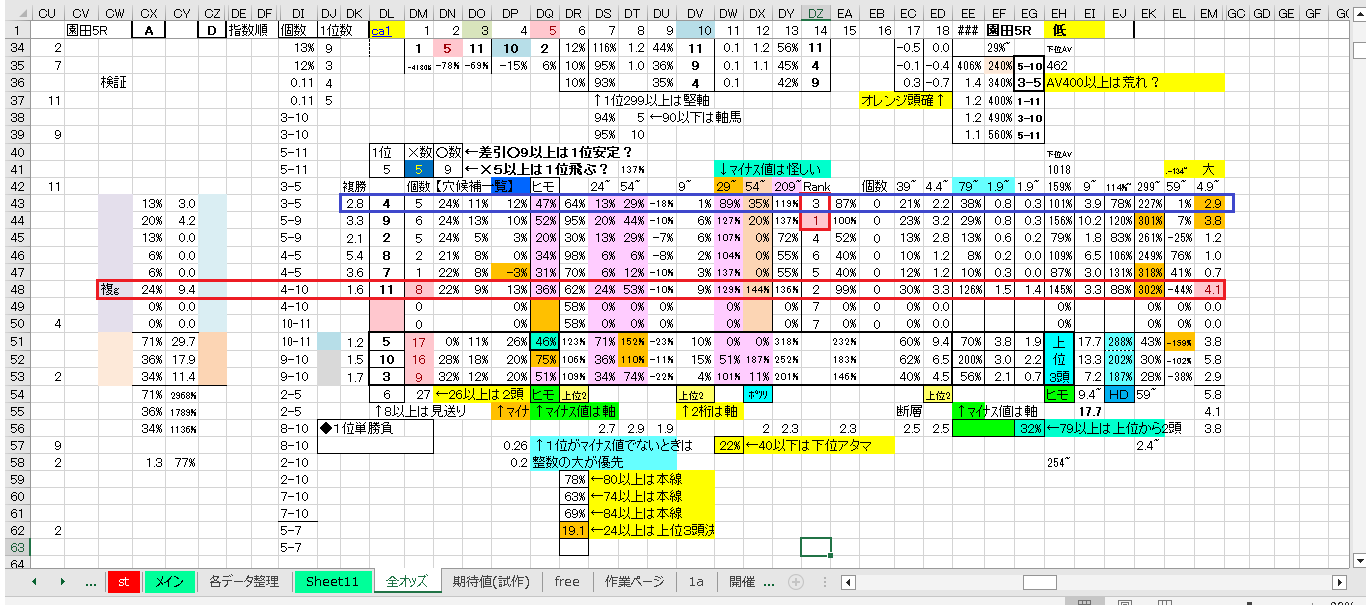The image size is (1366, 605).
Task: Show hidden sheet tabs left of st tab
Action: click(92, 582)
